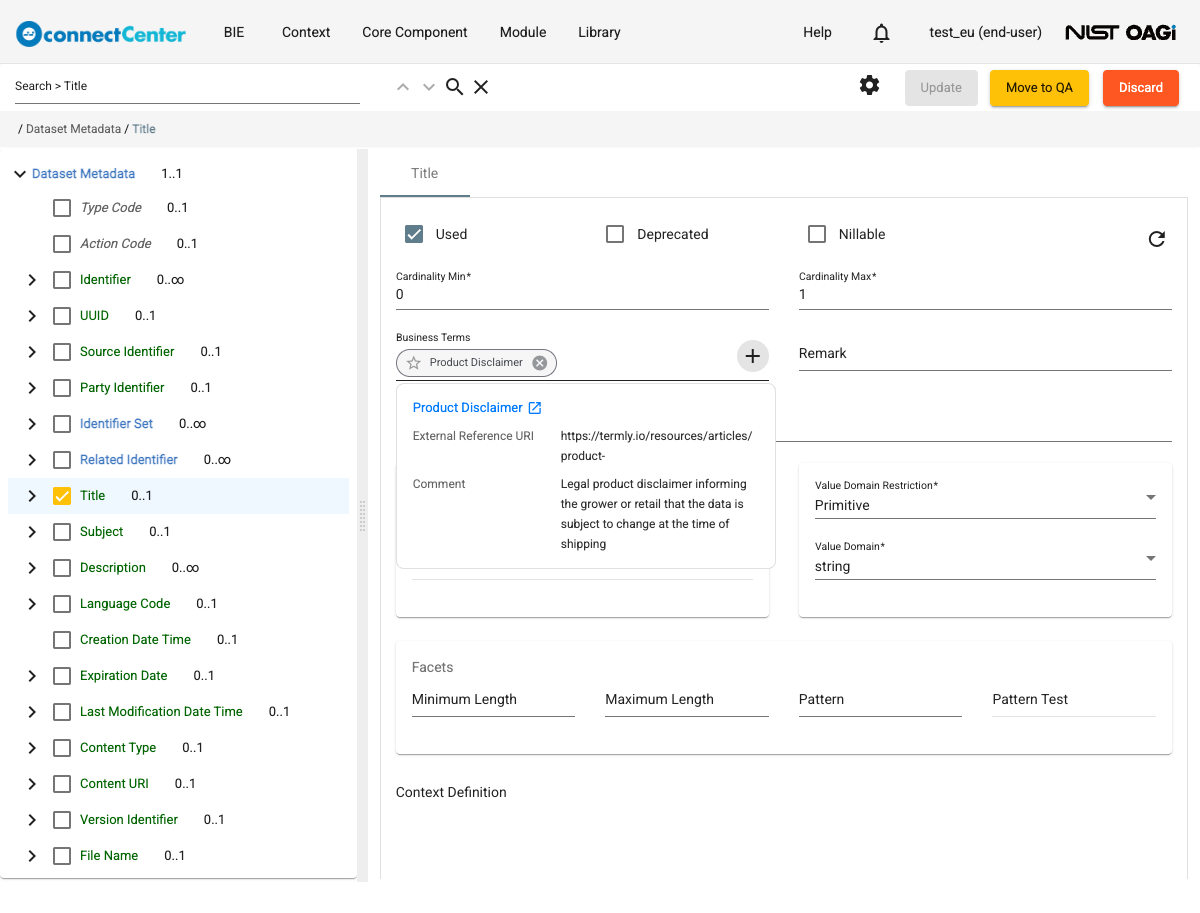The height and width of the screenshot is (913, 1200).
Task: Click the NIST OAGi logo
Action: tap(1120, 33)
